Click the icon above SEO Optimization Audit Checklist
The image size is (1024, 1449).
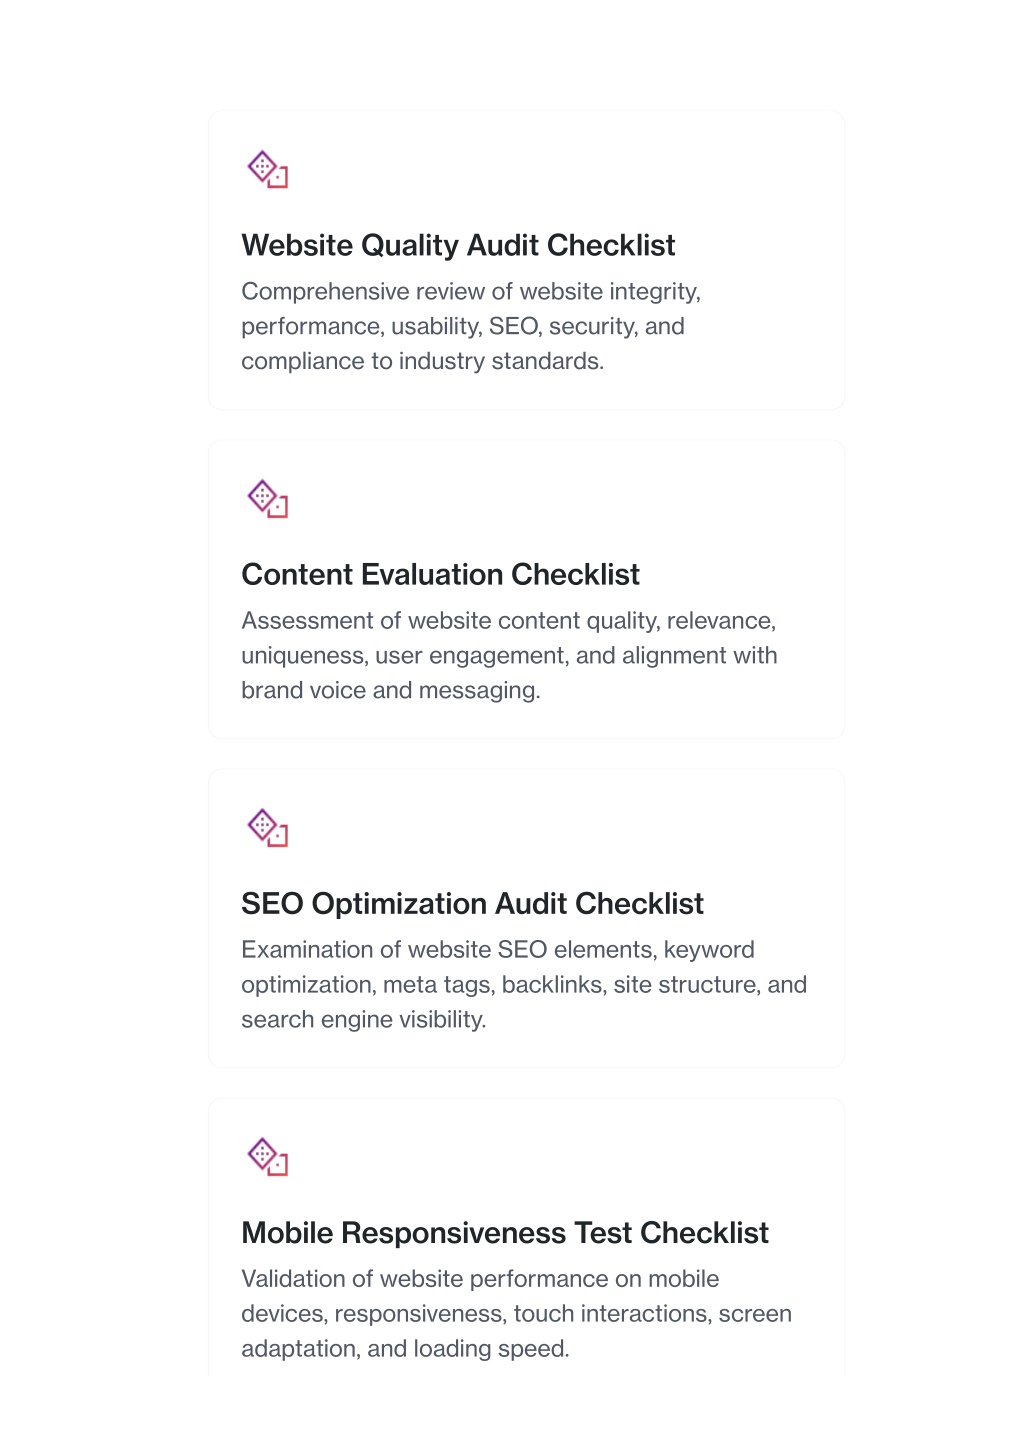click(268, 828)
